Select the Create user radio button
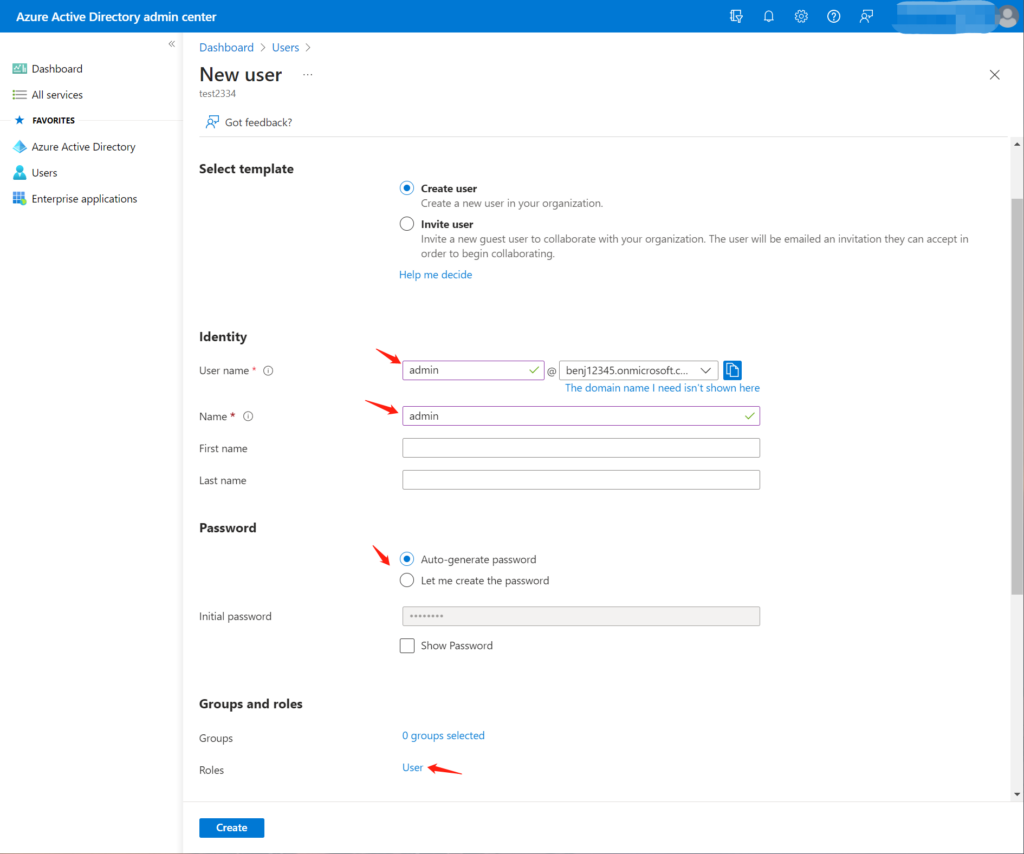The width and height of the screenshot is (1024, 854). (407, 188)
